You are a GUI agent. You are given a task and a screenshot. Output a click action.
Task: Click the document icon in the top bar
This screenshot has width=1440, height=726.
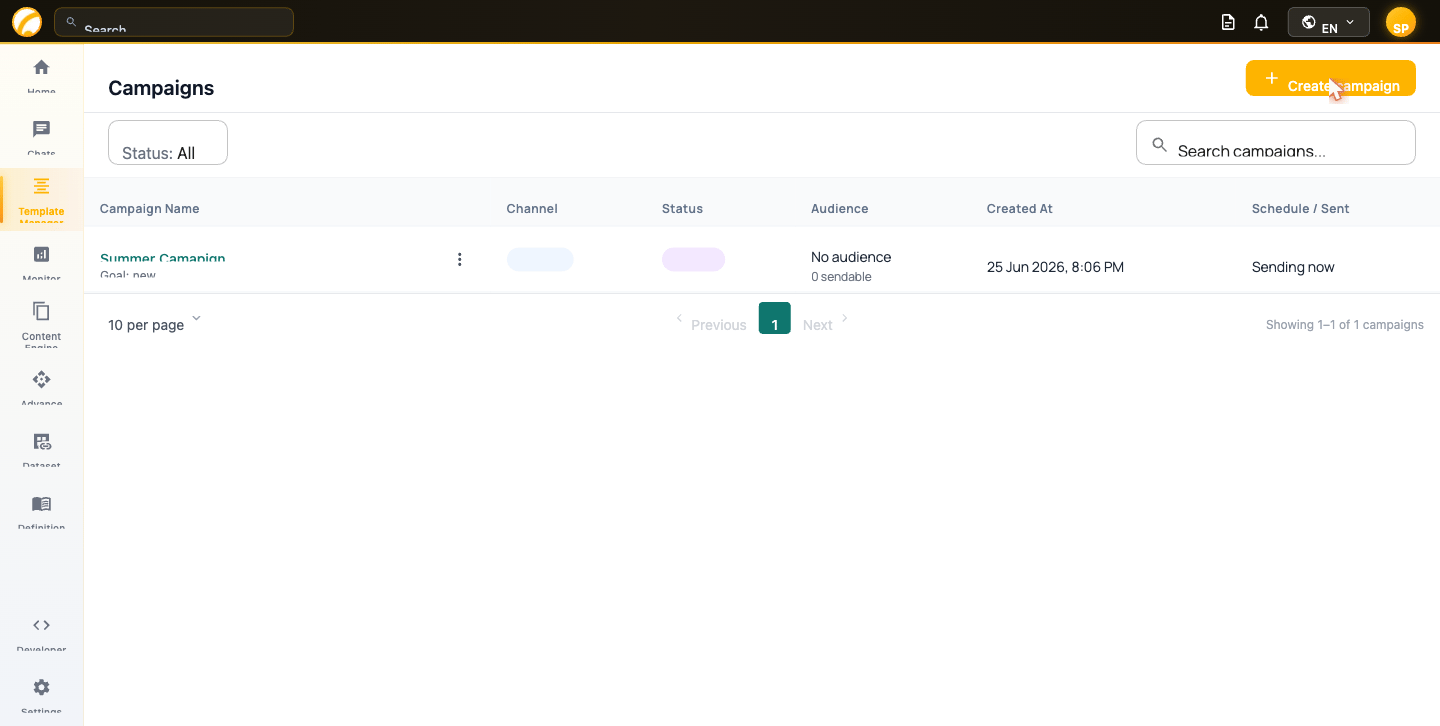click(x=1228, y=22)
